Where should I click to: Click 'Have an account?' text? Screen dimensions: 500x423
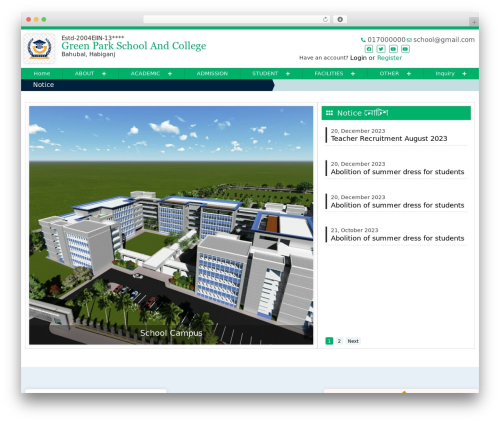(324, 58)
